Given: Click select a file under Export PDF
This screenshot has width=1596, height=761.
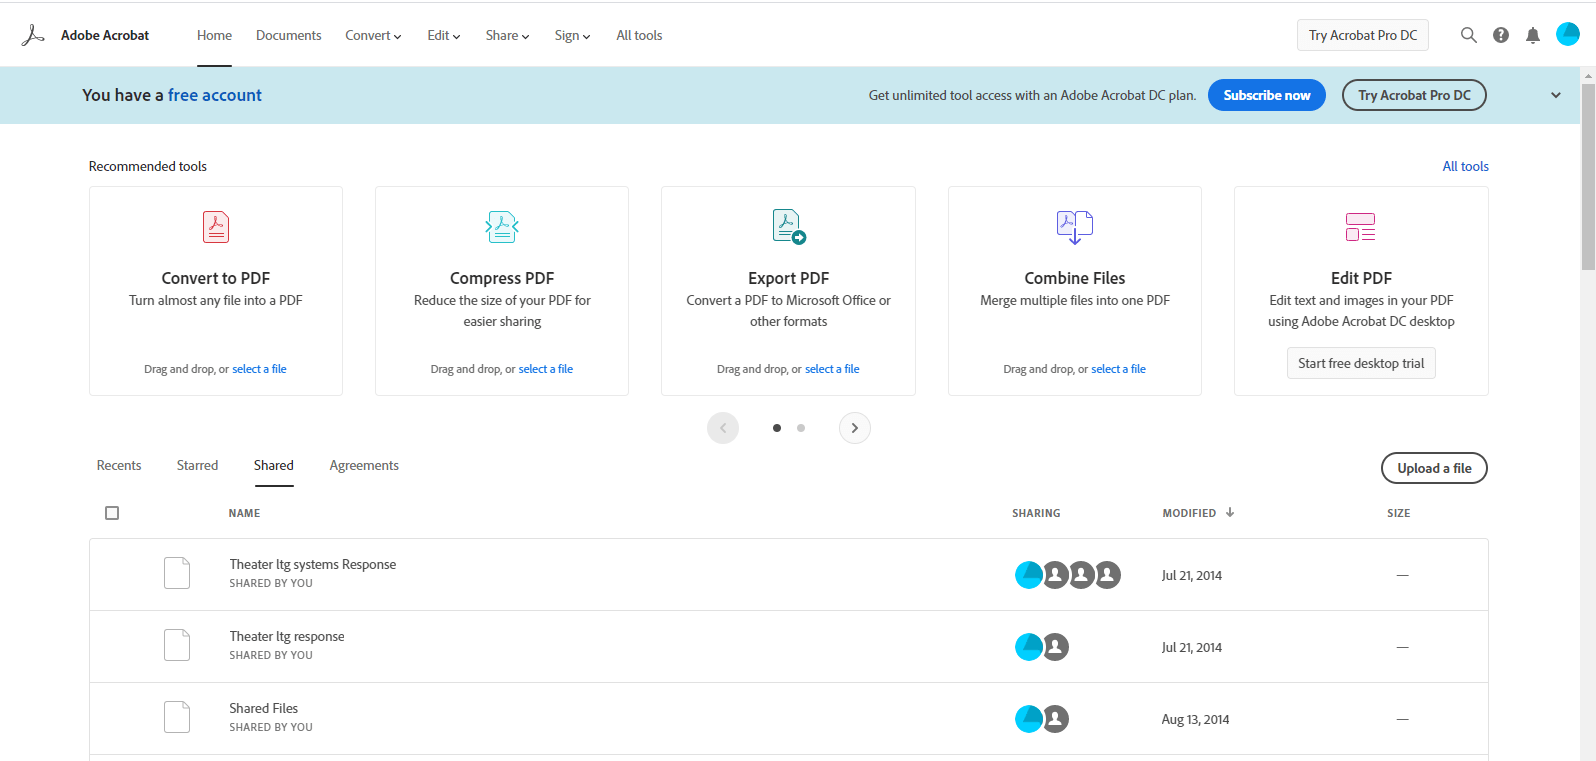Looking at the screenshot, I should pos(832,369).
